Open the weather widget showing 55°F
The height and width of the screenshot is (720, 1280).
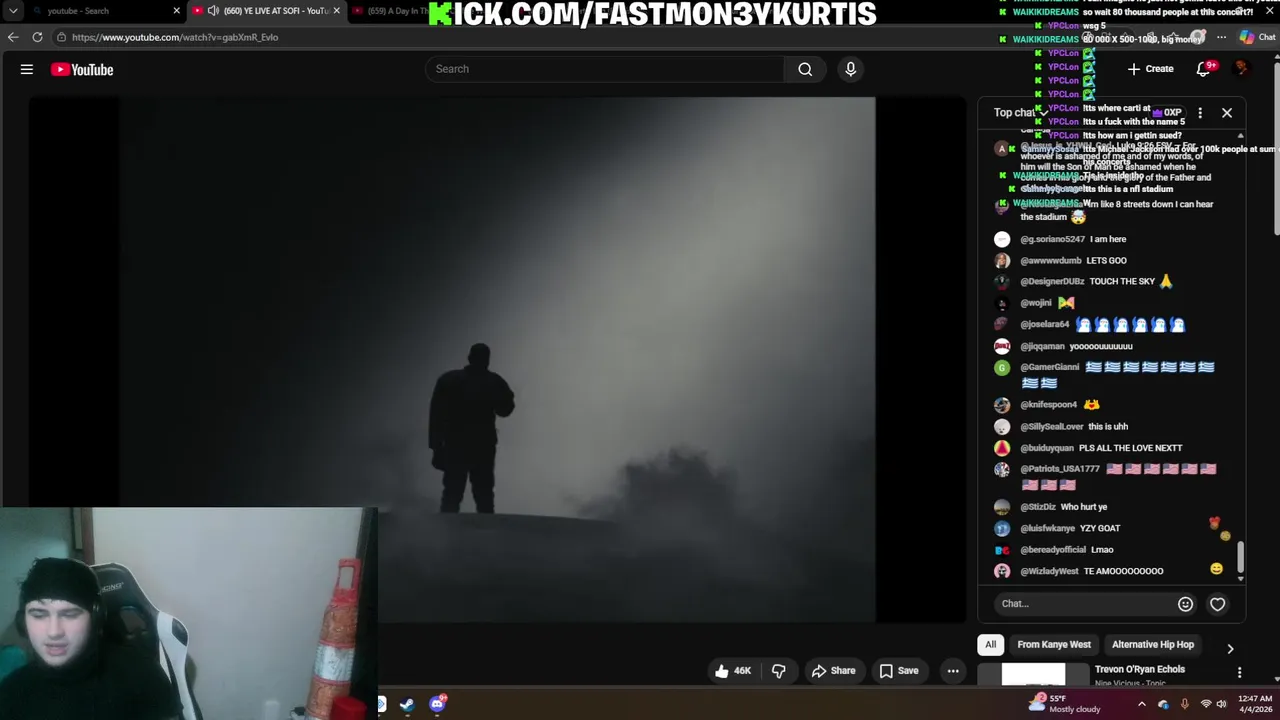tap(1066, 703)
